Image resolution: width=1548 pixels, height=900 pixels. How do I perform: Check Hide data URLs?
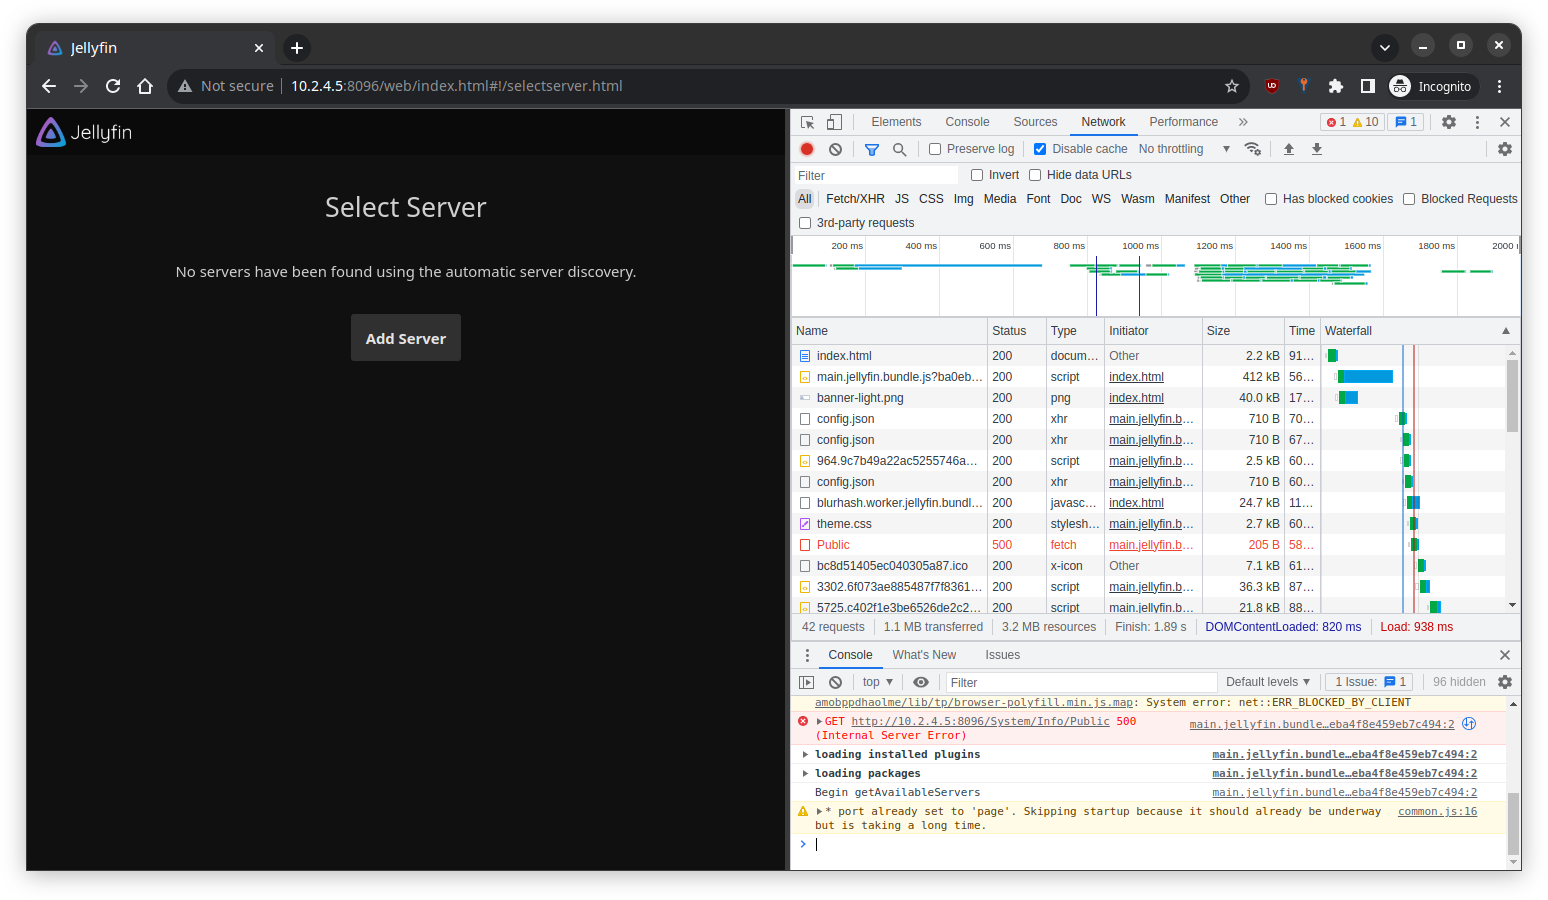1035,174
